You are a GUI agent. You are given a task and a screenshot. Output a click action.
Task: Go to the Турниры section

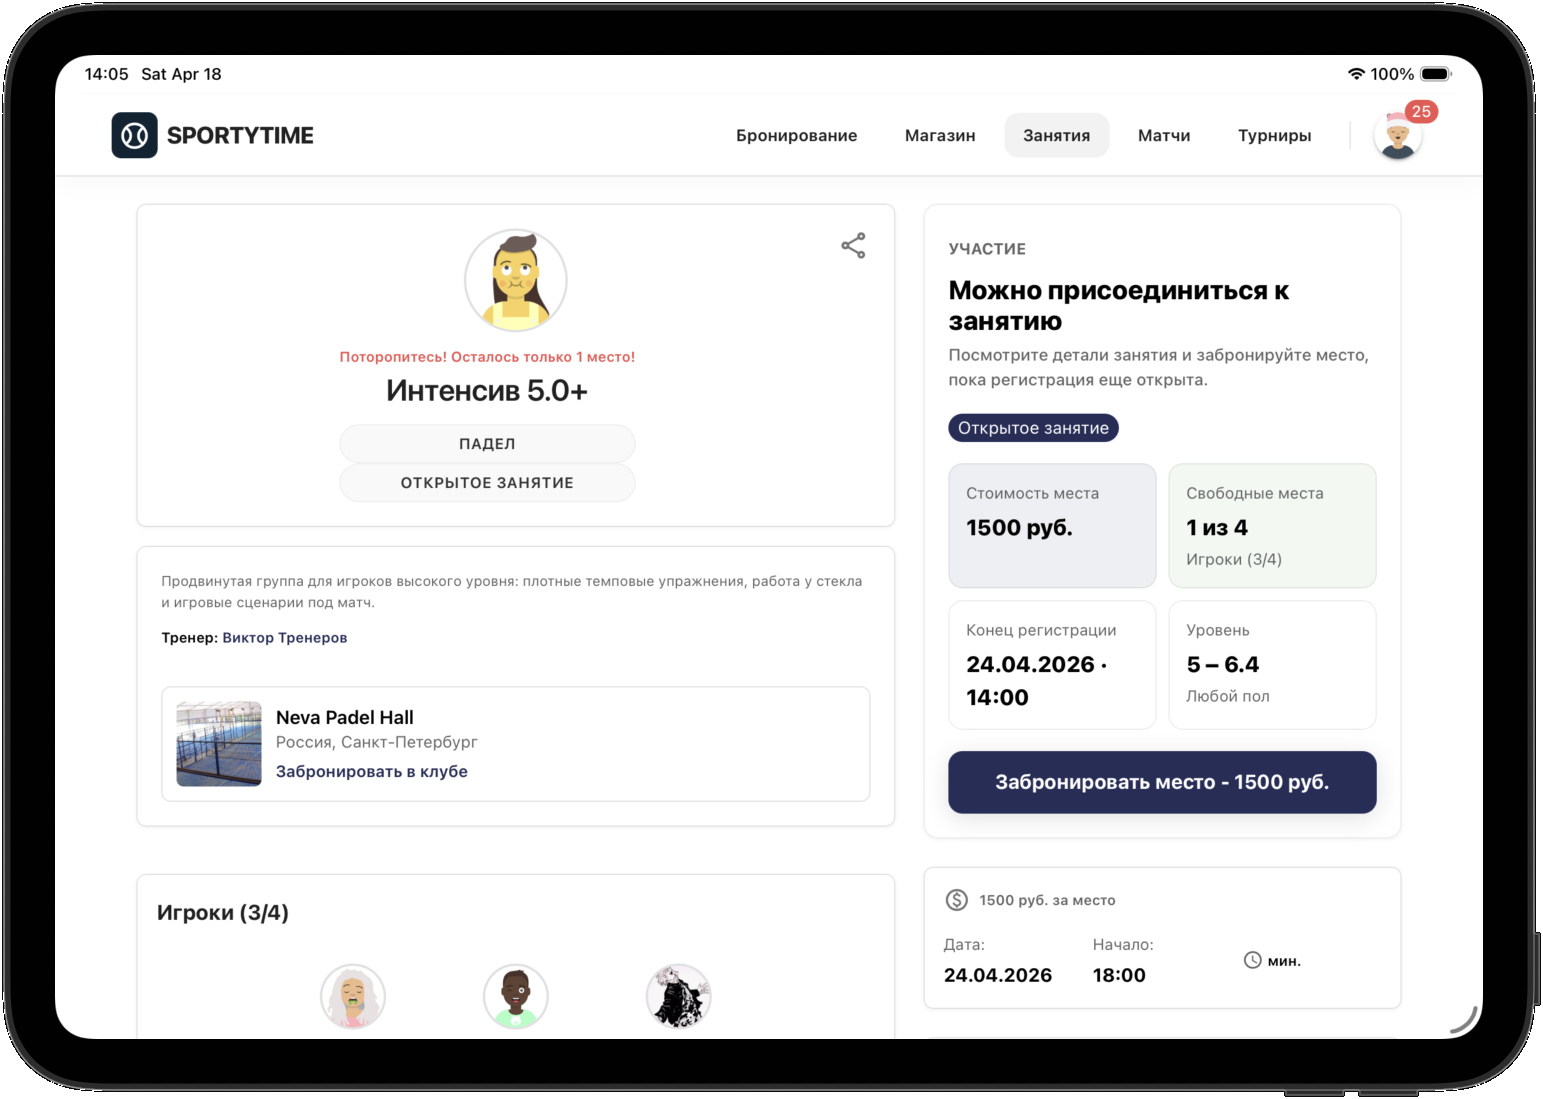click(1274, 135)
